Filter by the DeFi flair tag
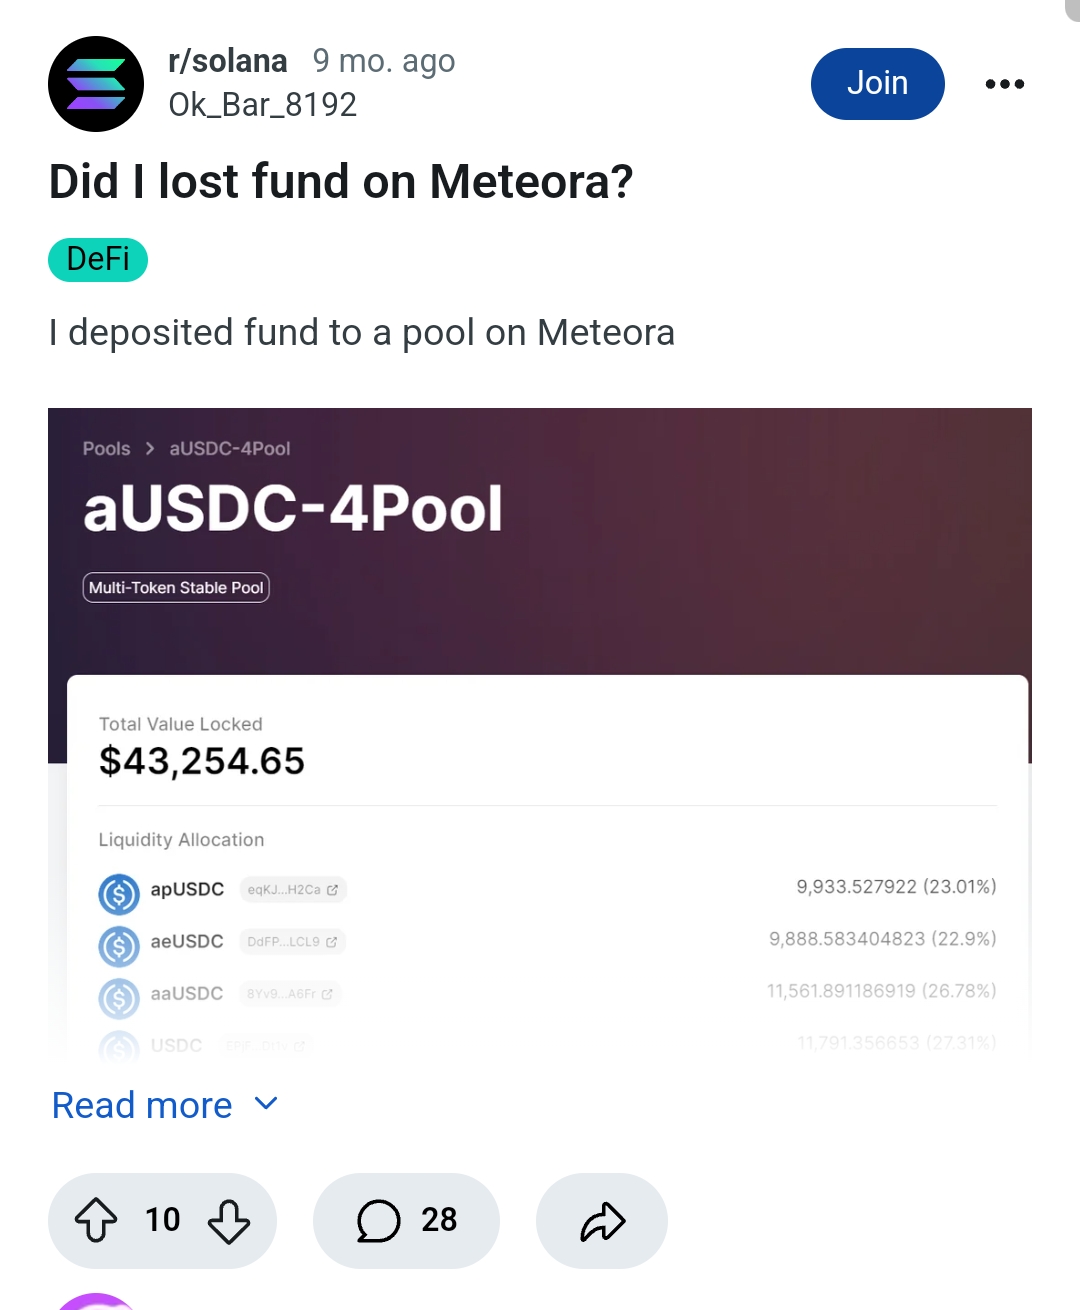 98,260
